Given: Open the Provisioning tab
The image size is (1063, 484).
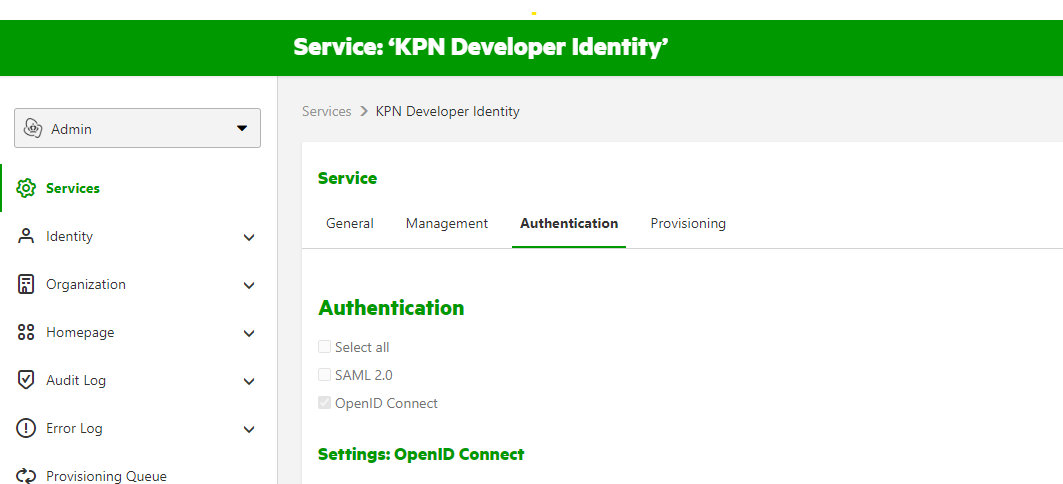Looking at the screenshot, I should (x=688, y=223).
